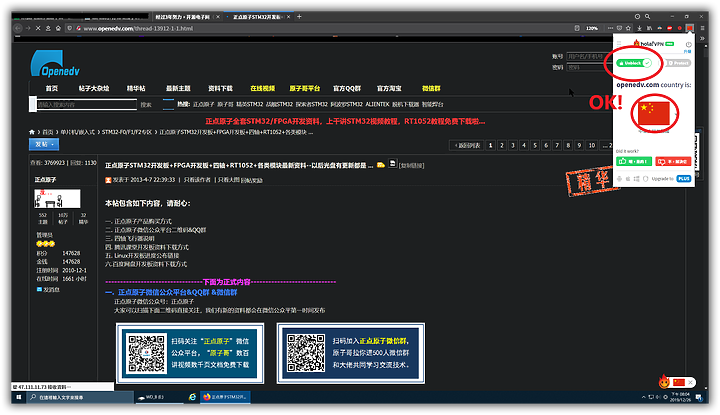
Task: Bookmark this page with the star icon
Action: (628, 28)
